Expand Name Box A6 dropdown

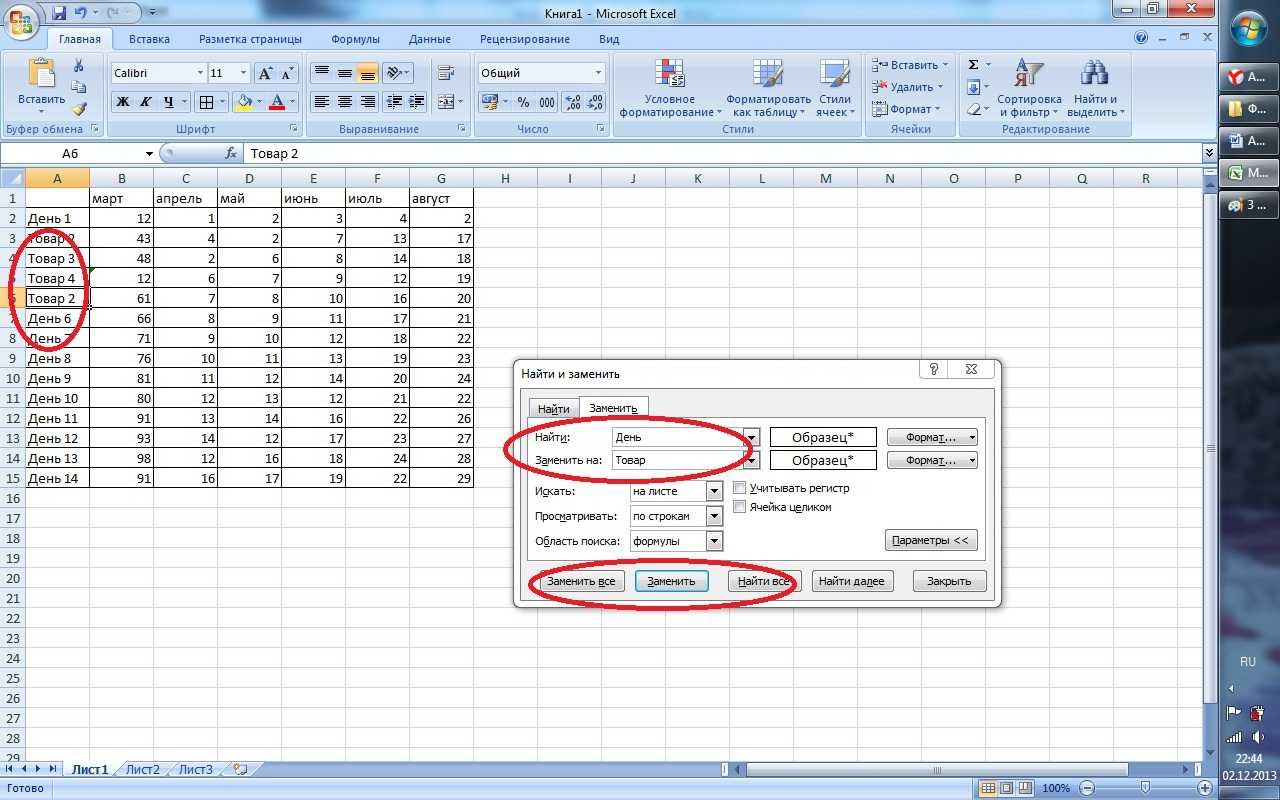pyautogui.click(x=150, y=154)
